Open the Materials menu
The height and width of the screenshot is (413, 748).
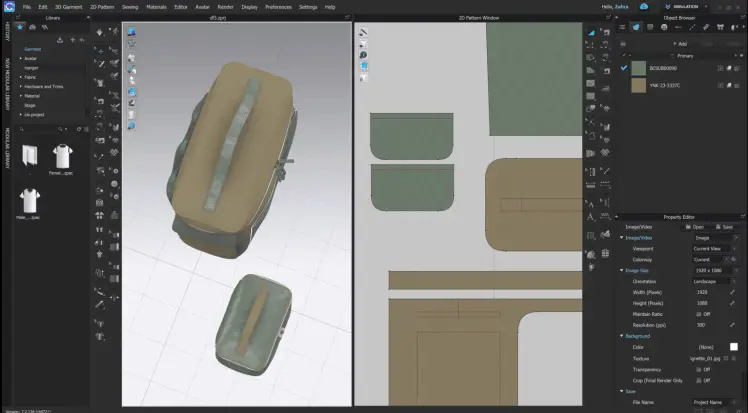point(156,7)
